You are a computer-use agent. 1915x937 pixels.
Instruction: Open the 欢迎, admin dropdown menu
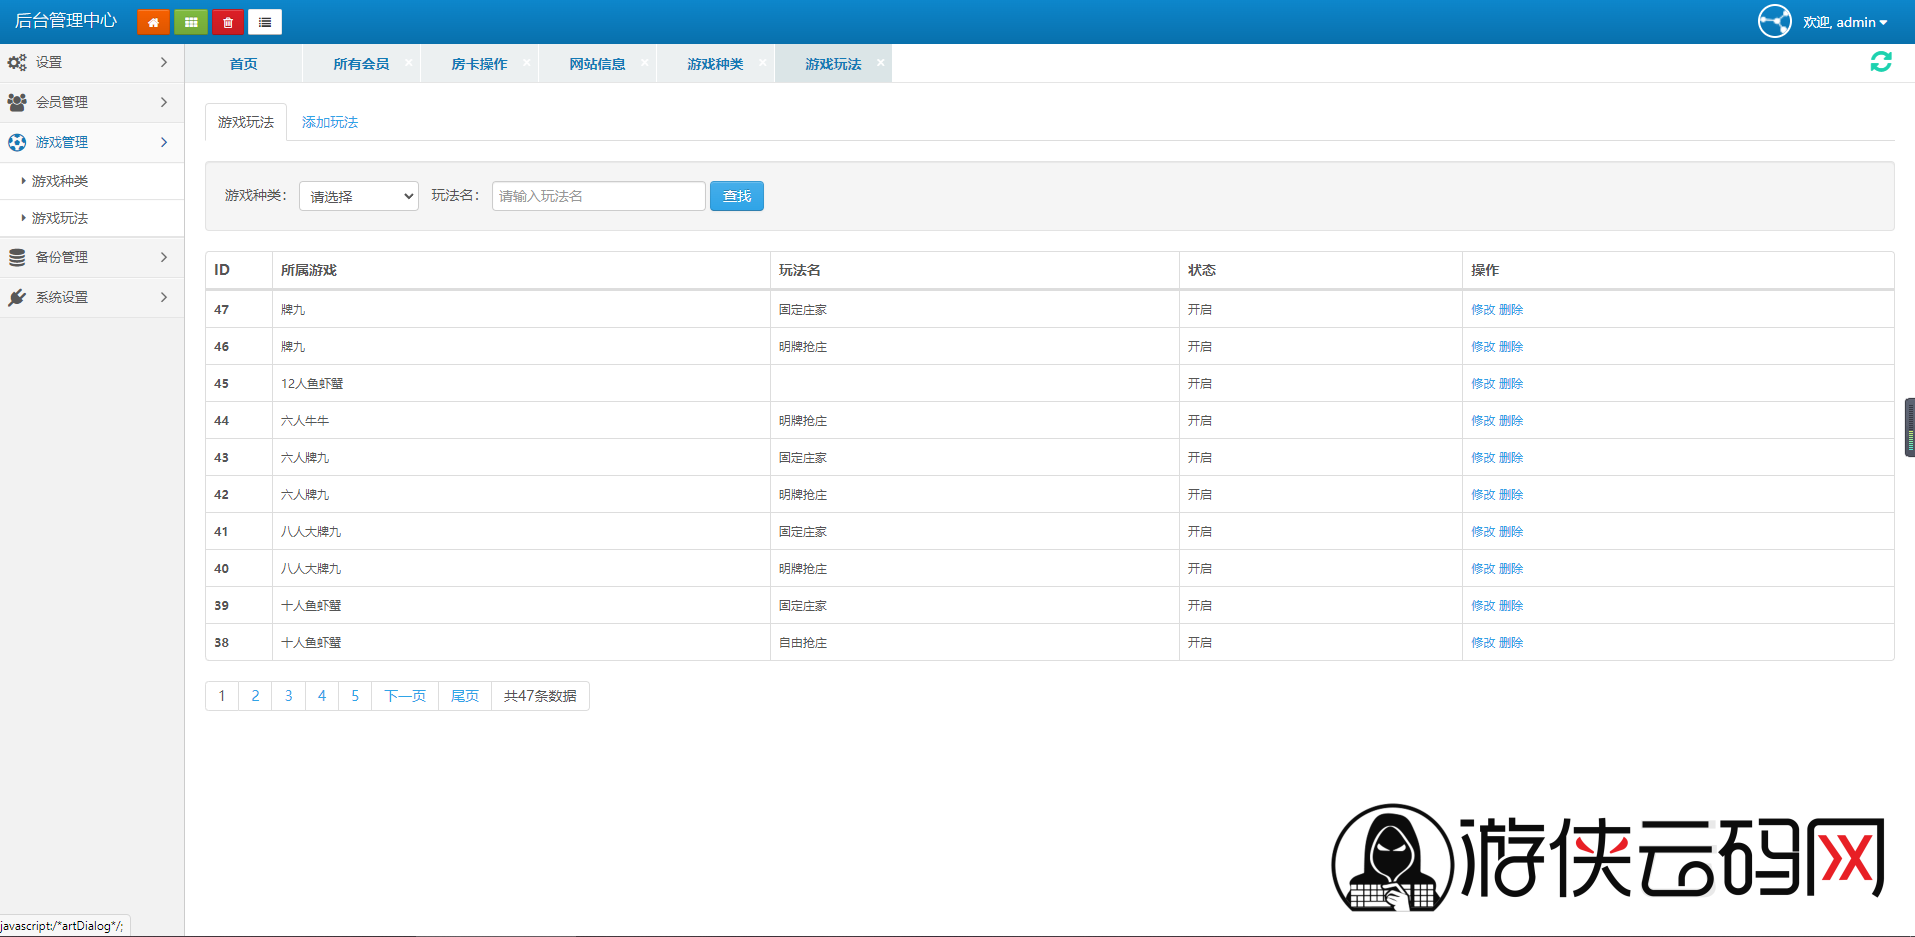pyautogui.click(x=1845, y=22)
